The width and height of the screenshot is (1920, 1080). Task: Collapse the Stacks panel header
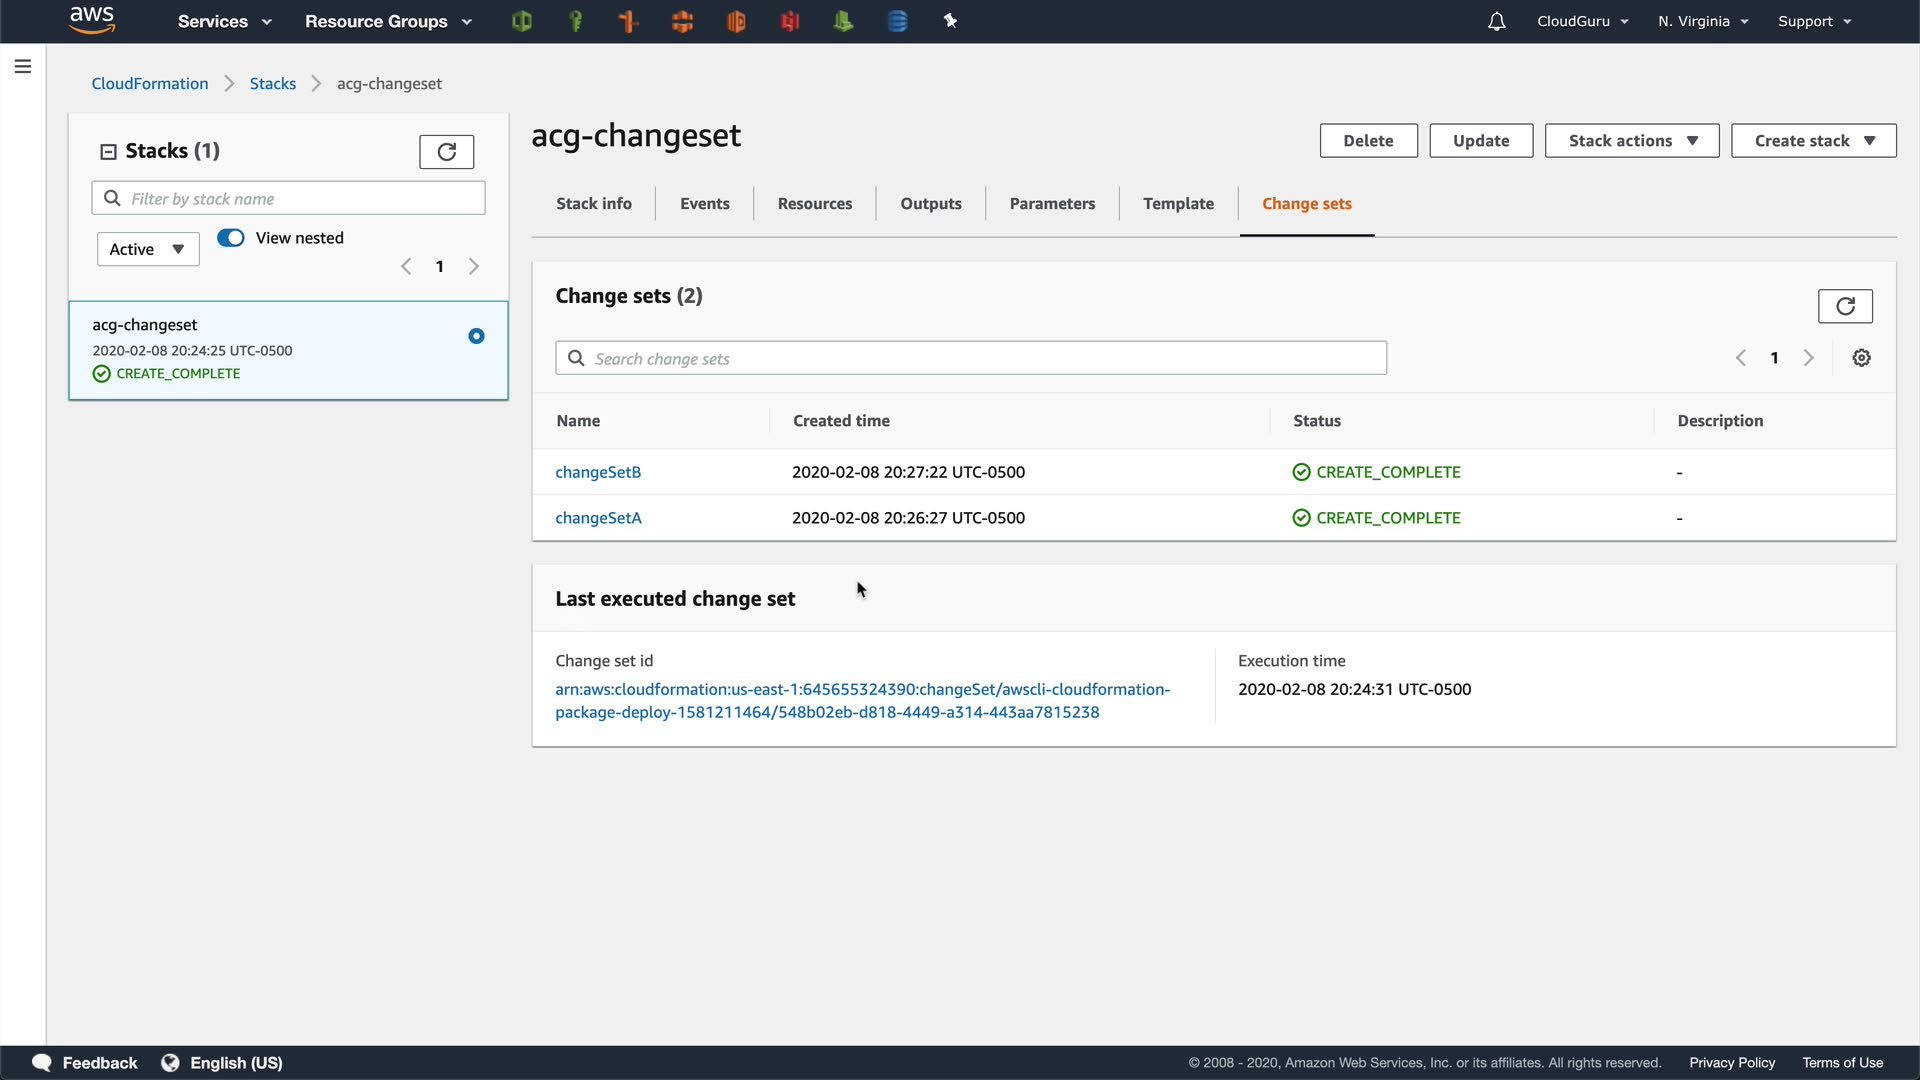pyautogui.click(x=108, y=152)
